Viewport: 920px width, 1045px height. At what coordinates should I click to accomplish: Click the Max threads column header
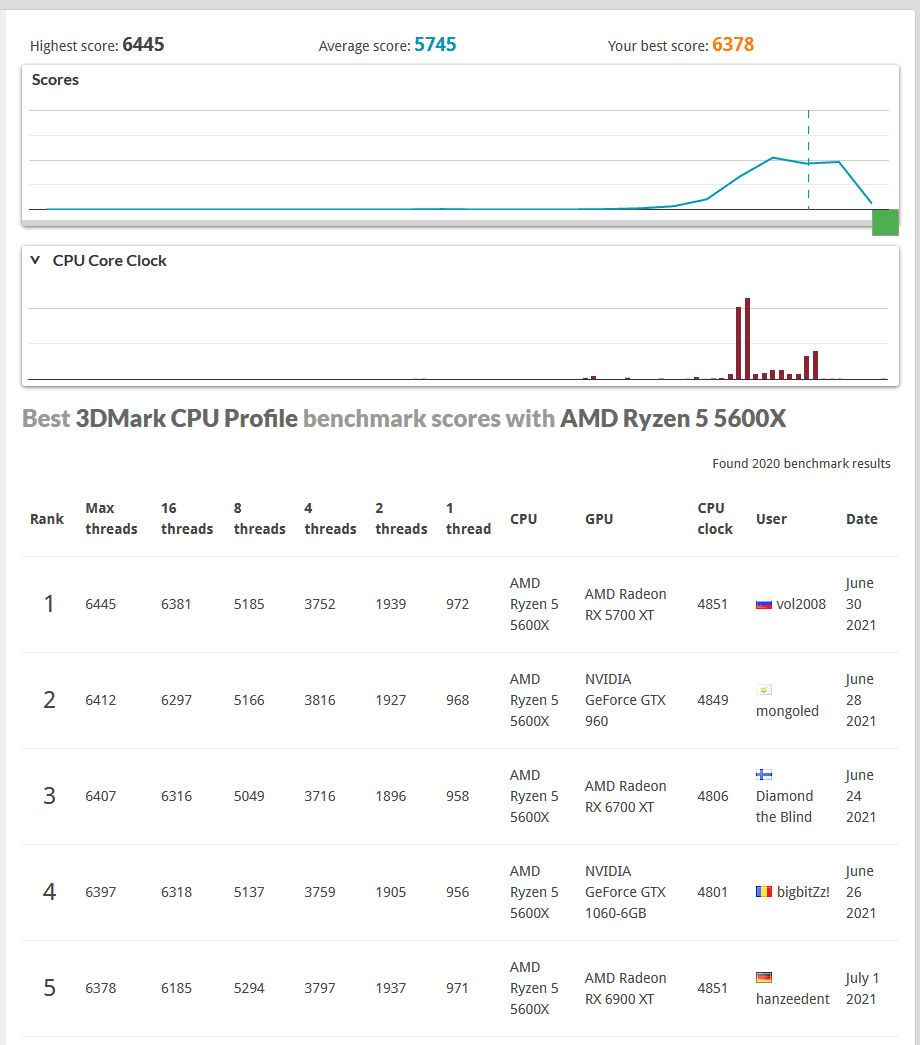tap(111, 519)
